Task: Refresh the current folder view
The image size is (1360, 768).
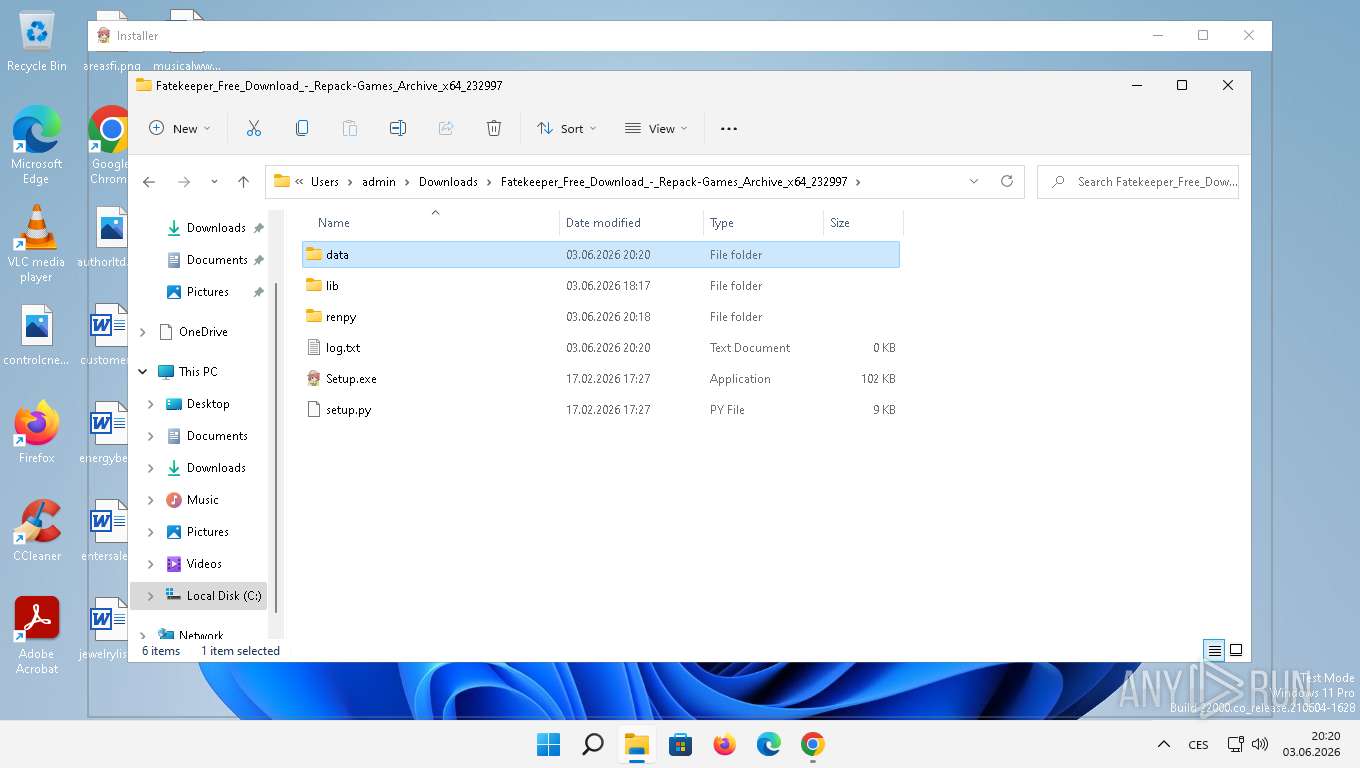Action: click(x=1007, y=182)
